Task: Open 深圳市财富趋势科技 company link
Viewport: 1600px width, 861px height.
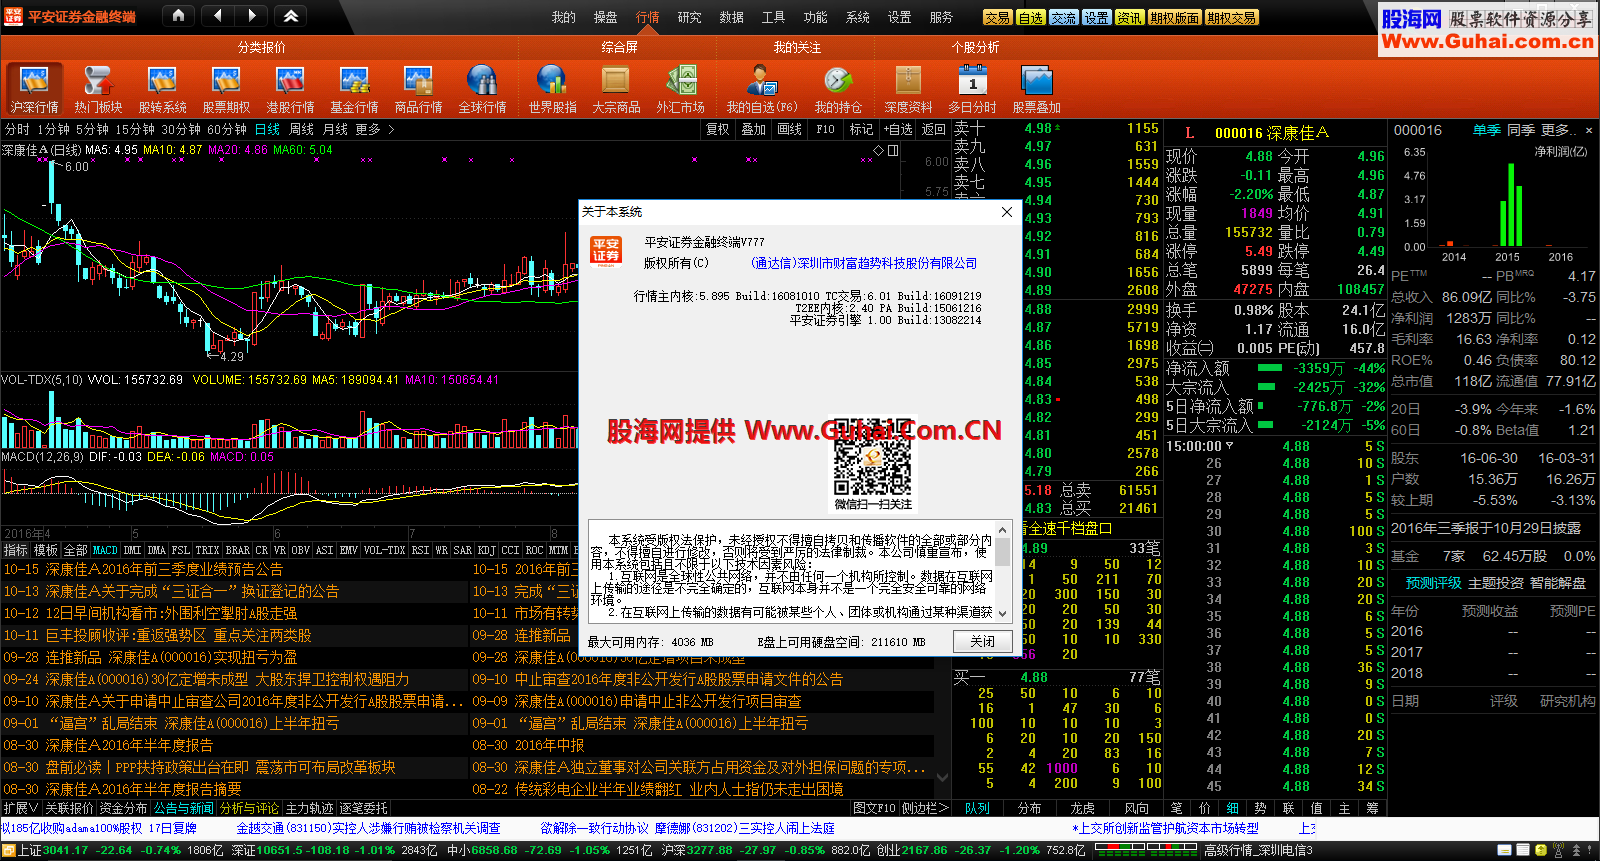Action: [864, 263]
